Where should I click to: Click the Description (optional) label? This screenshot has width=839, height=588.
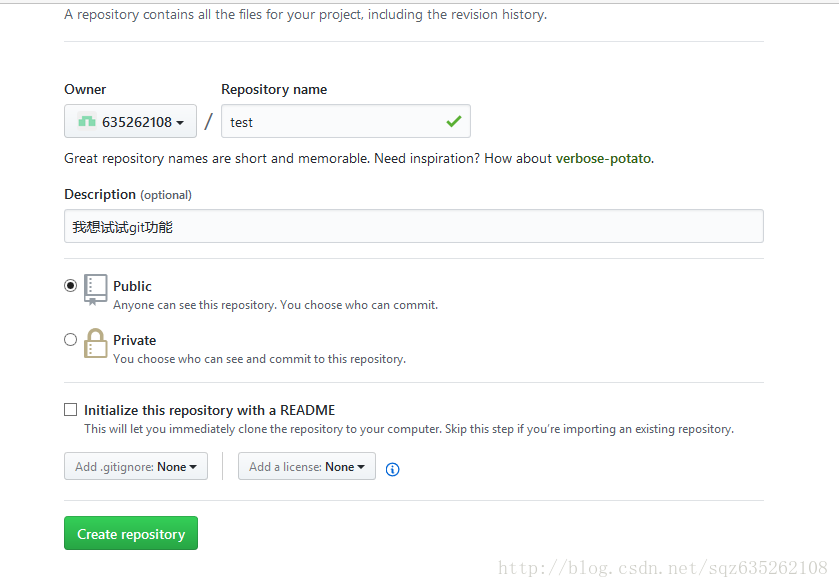[x=128, y=194]
